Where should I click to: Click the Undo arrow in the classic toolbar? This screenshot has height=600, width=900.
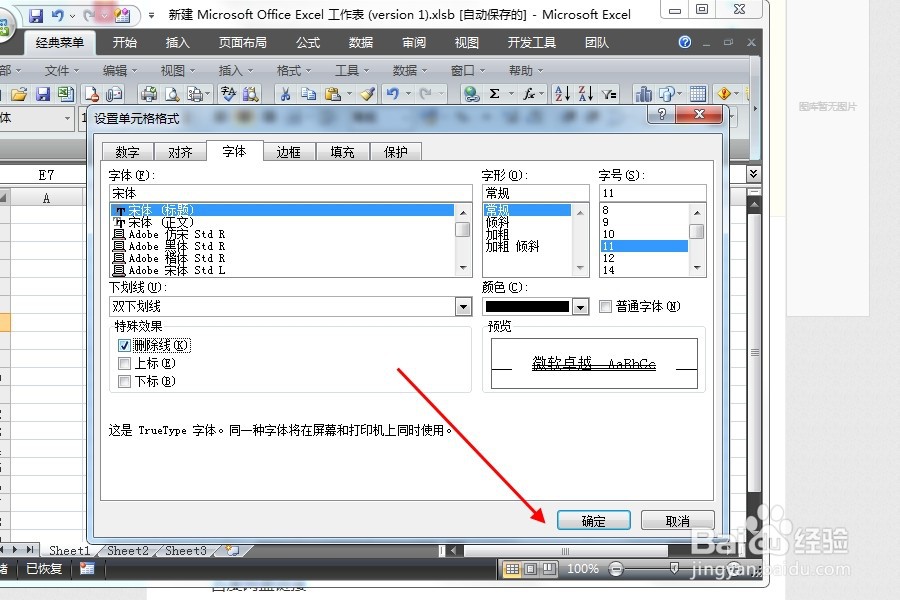(393, 94)
